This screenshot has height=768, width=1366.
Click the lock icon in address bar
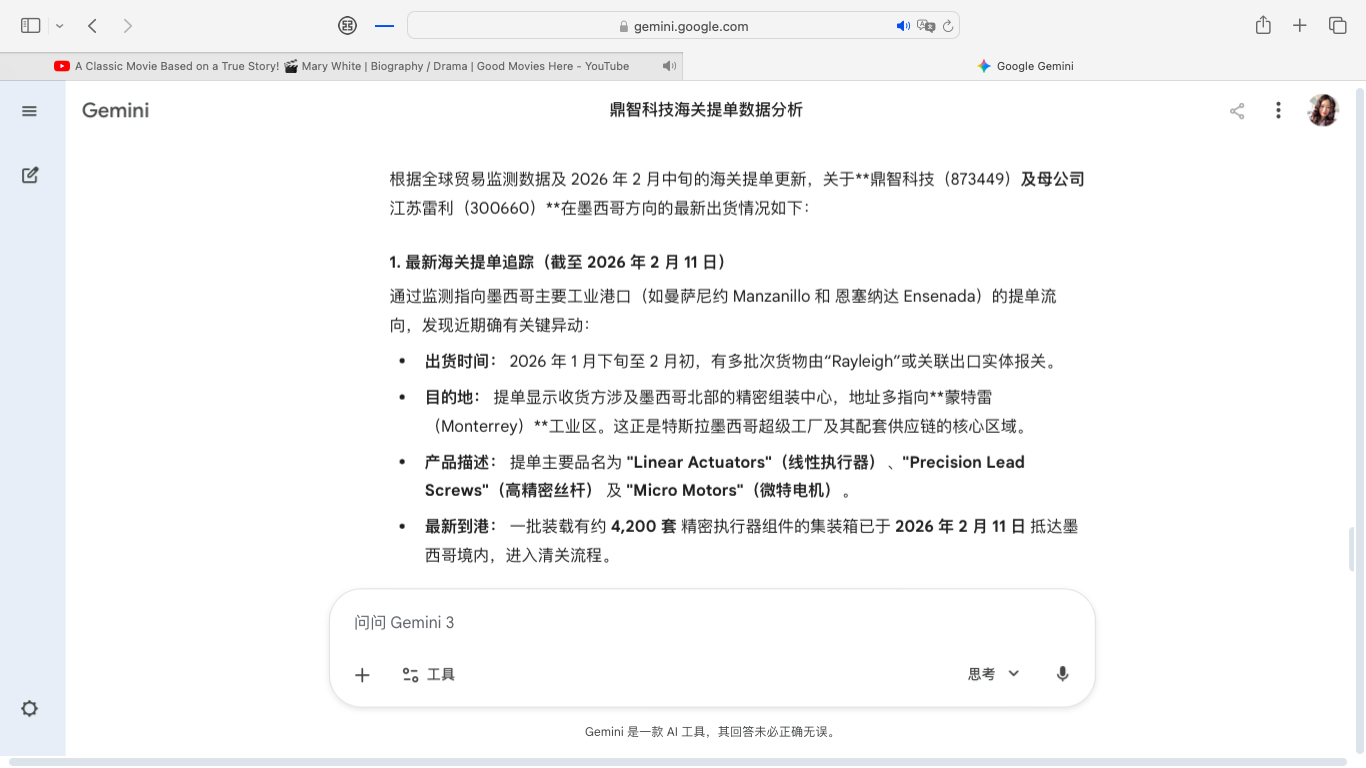(624, 27)
